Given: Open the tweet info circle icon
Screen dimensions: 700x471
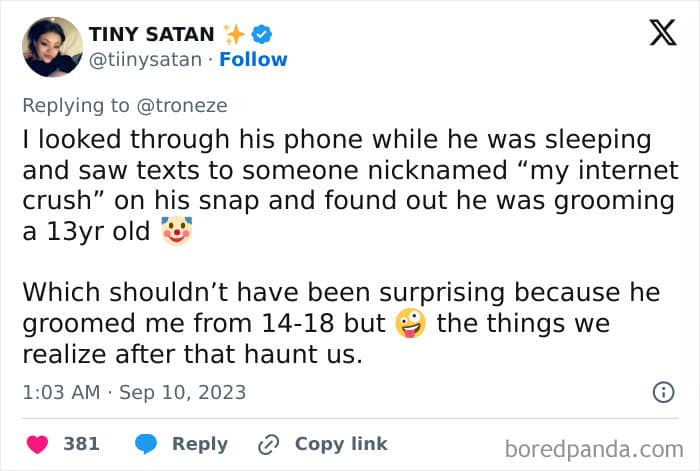Looking at the screenshot, I should click(663, 392).
